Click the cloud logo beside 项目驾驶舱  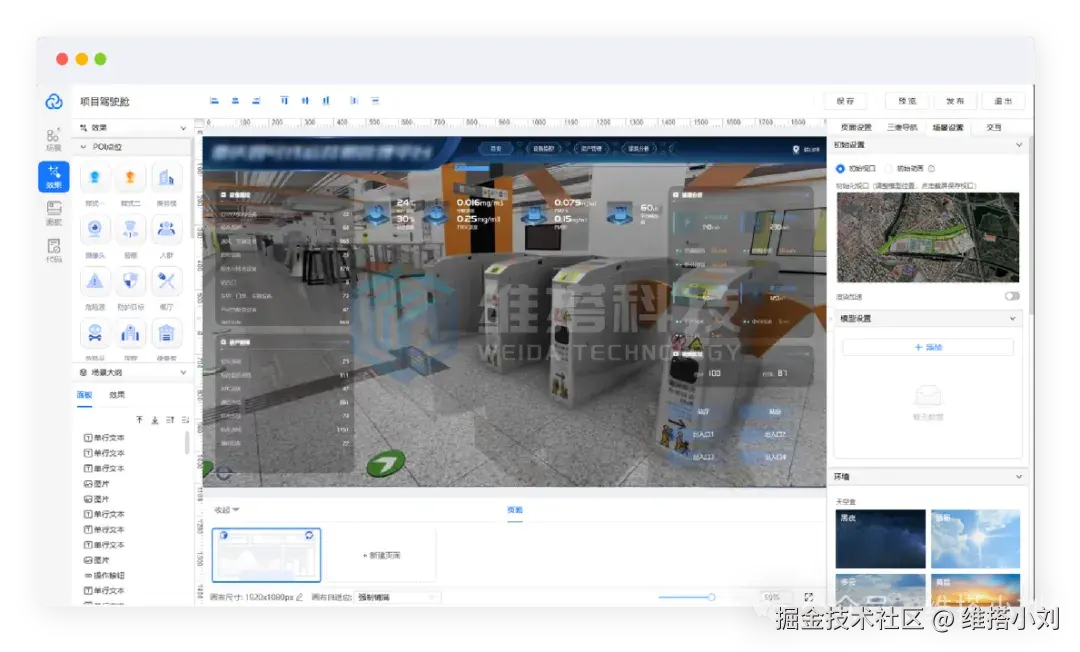click(x=54, y=102)
